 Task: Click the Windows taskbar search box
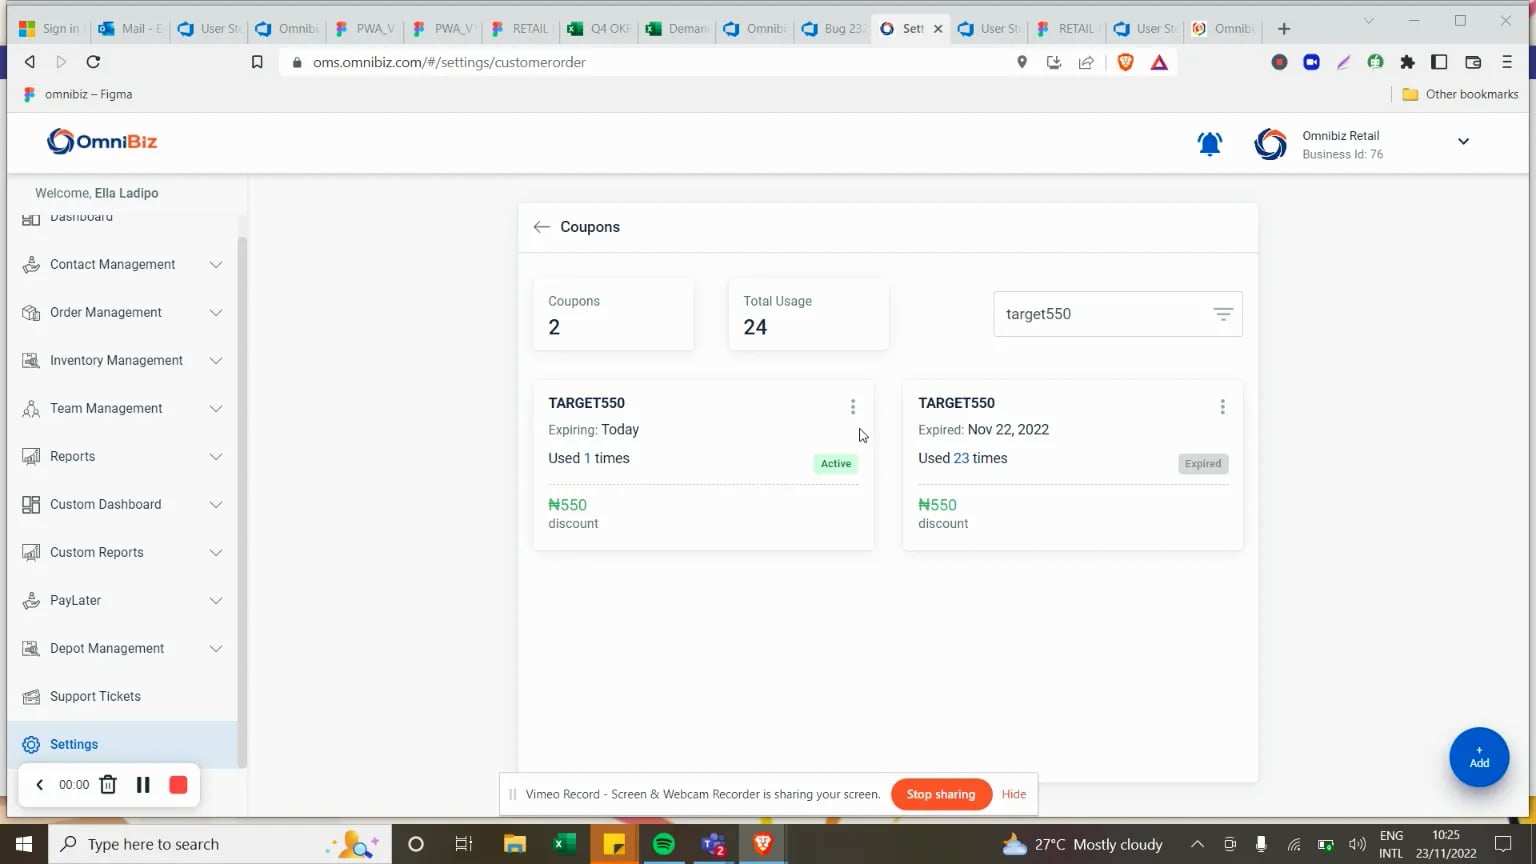pos(219,844)
